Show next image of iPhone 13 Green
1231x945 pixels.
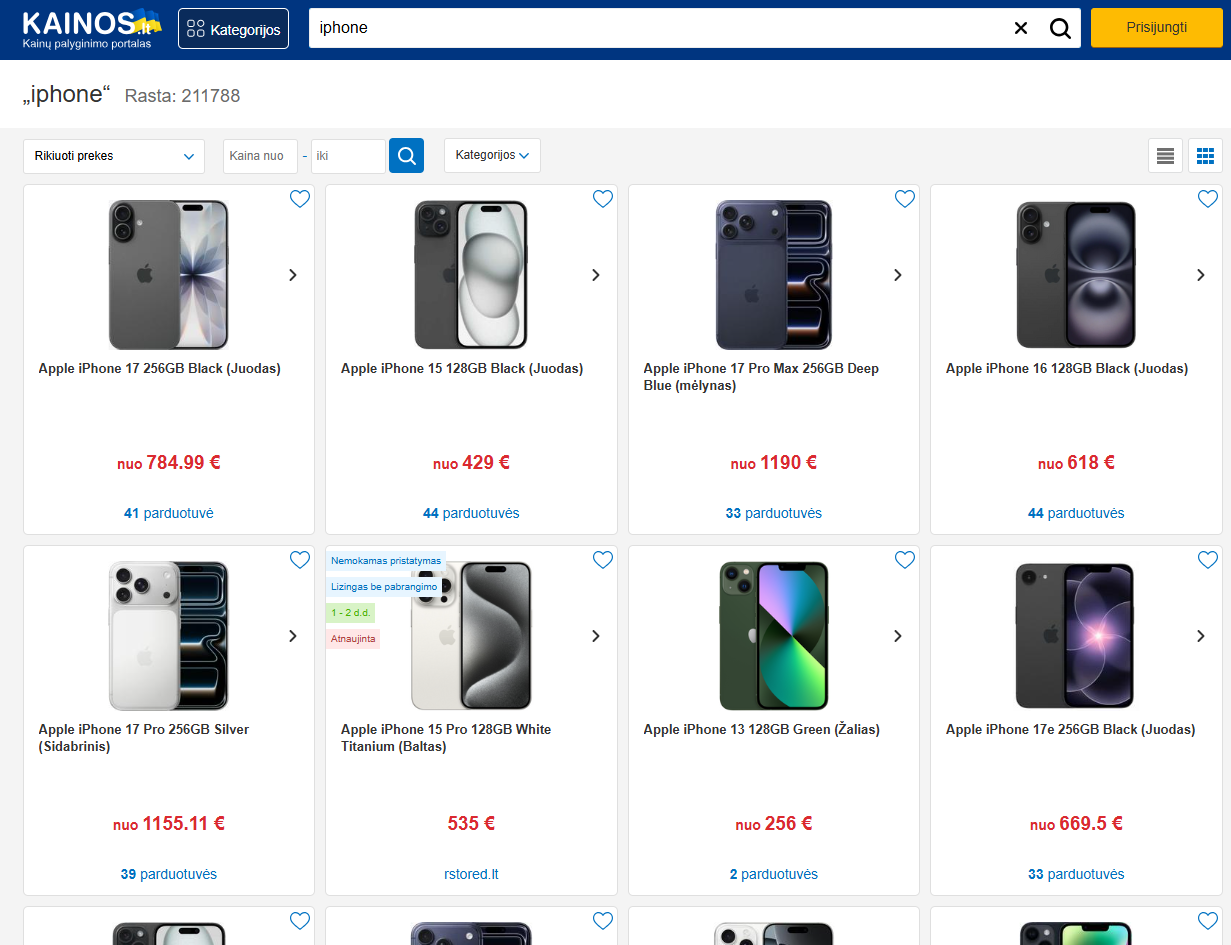(x=898, y=636)
